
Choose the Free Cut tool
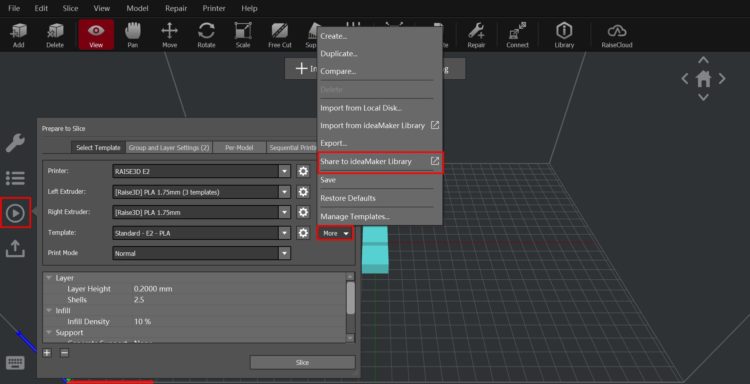pyautogui.click(x=280, y=35)
